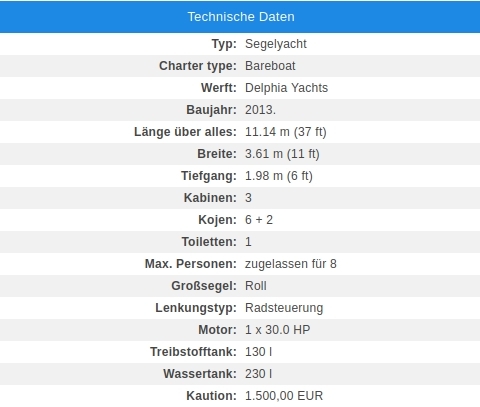Click the Motor 1 x 30.0 HP value
Viewport: 480px width, 407px height.
pos(278,330)
